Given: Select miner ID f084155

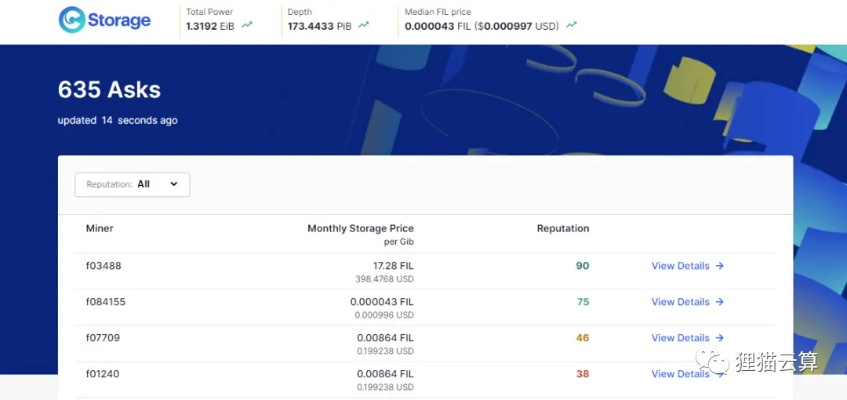Looking at the screenshot, I should click(106, 302).
